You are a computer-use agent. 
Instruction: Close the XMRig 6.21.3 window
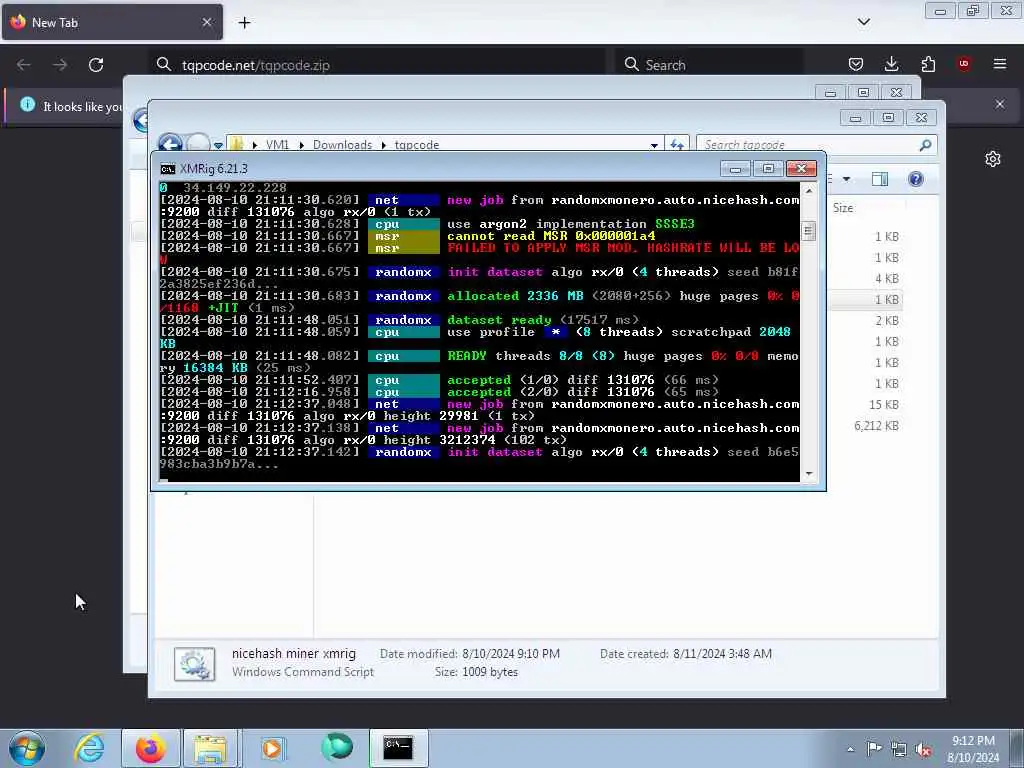(x=801, y=169)
